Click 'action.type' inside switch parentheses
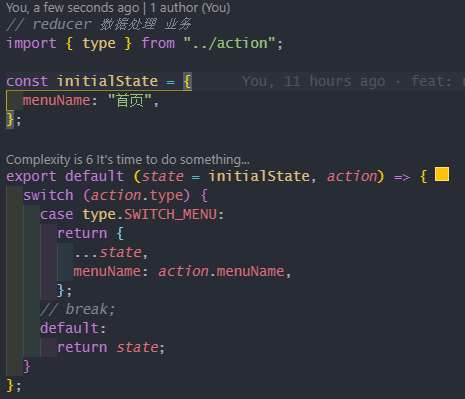465x399 pixels. [x=137, y=195]
